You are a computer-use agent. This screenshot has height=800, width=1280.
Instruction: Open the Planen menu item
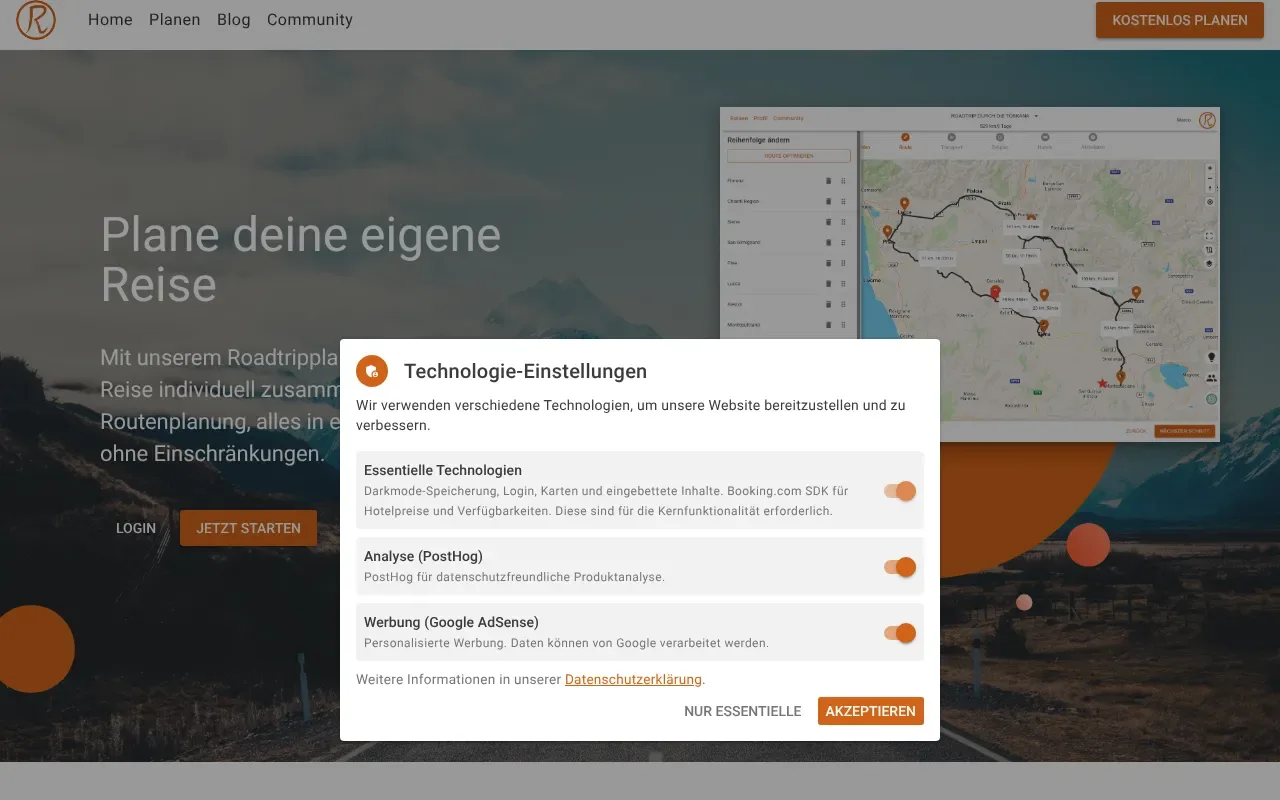tap(174, 19)
